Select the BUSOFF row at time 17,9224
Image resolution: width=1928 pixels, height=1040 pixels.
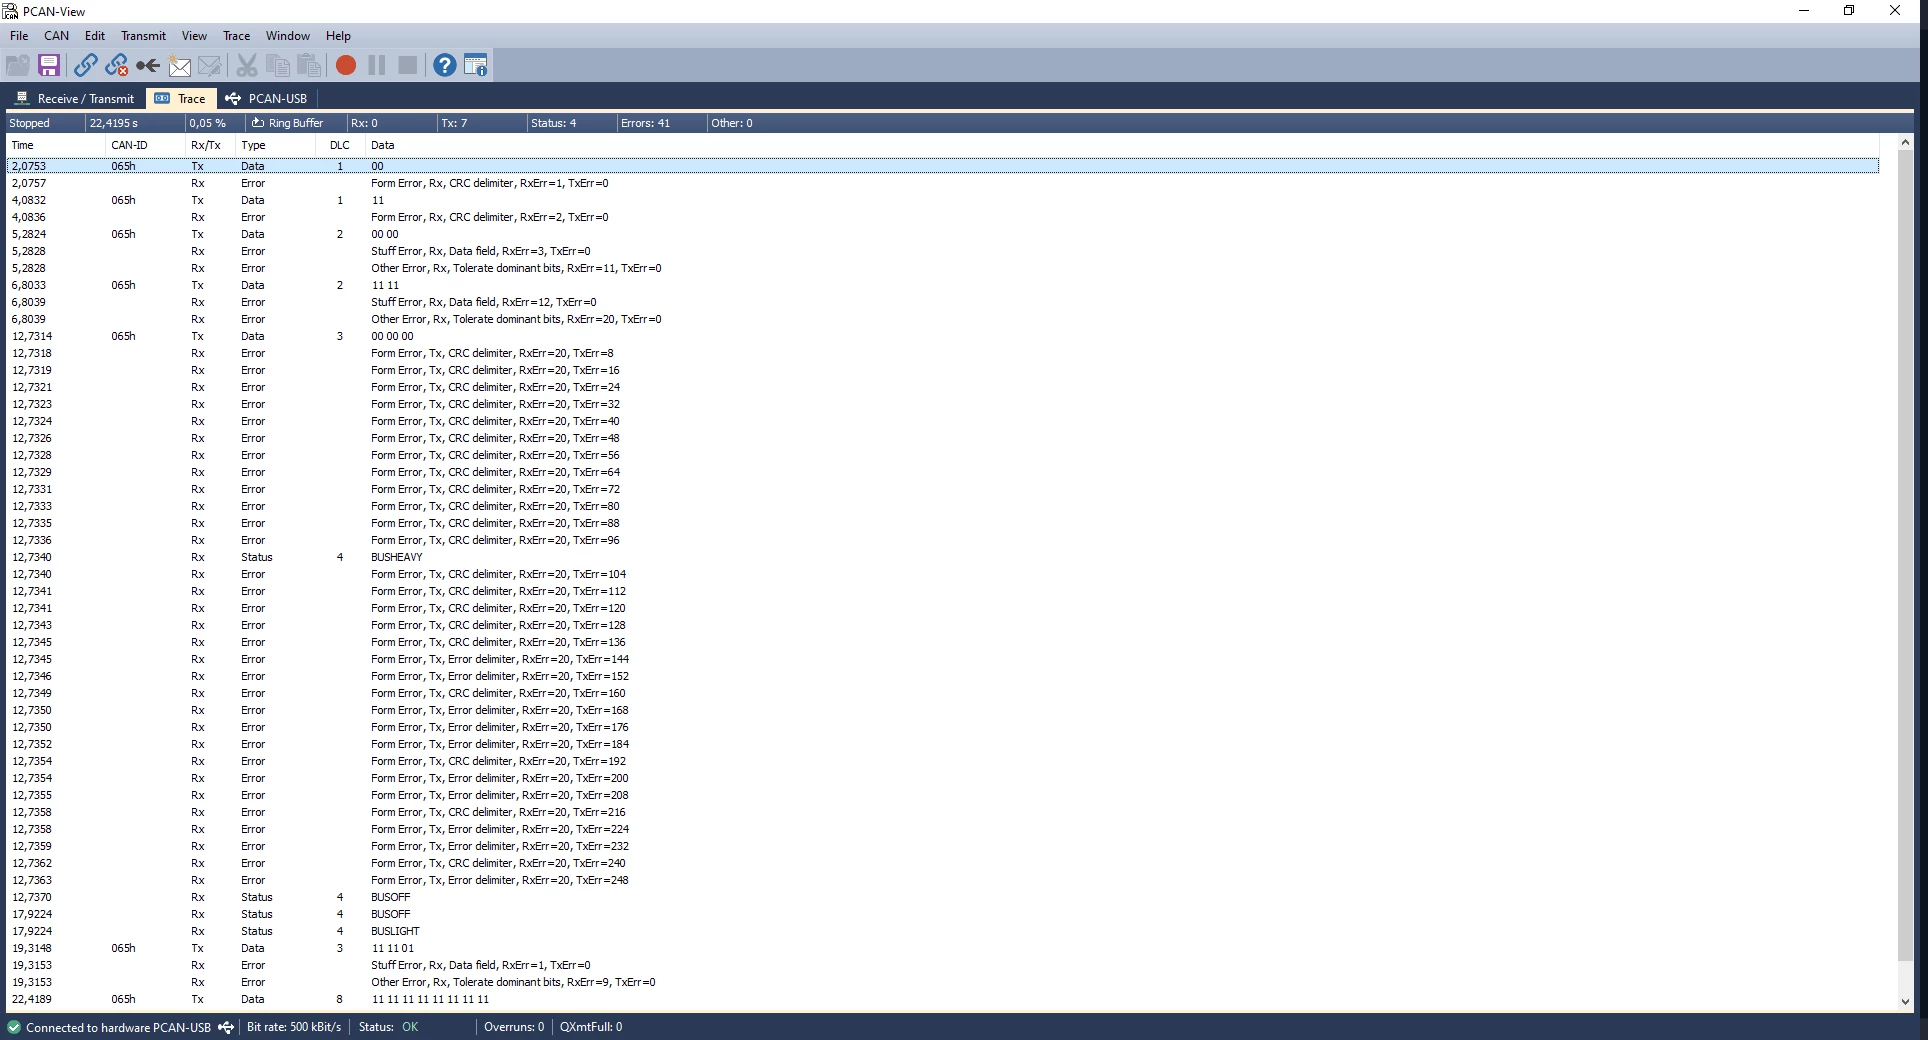[x=942, y=914]
